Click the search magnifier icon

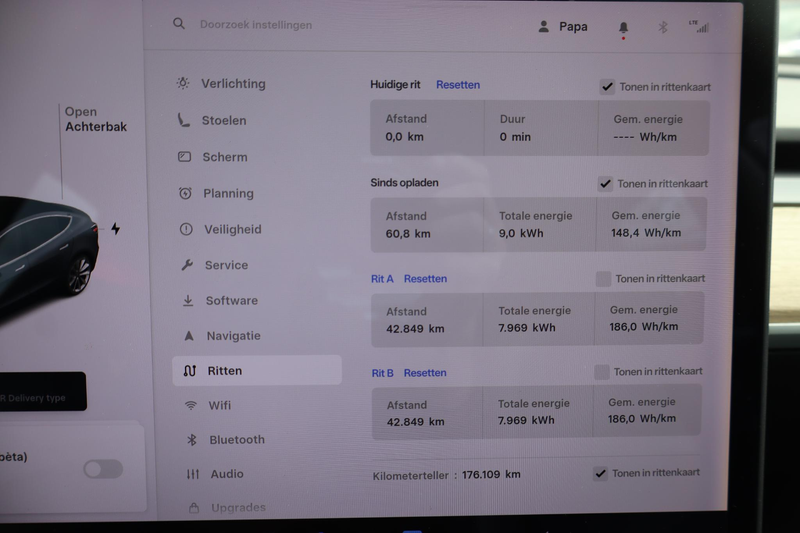click(179, 24)
